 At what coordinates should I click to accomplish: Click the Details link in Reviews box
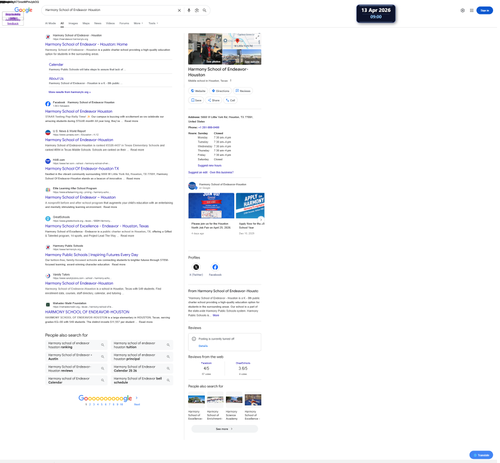pos(203,346)
